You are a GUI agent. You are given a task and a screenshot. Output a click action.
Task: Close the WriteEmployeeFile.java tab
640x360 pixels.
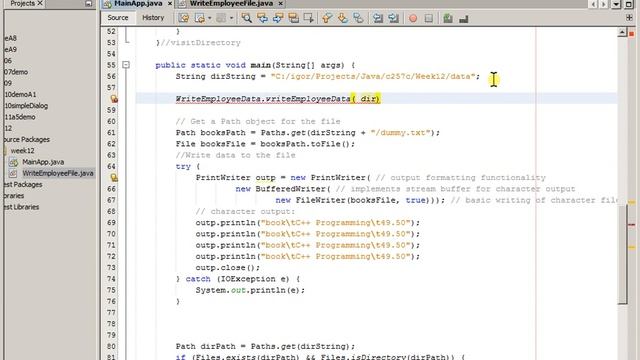(280, 4)
